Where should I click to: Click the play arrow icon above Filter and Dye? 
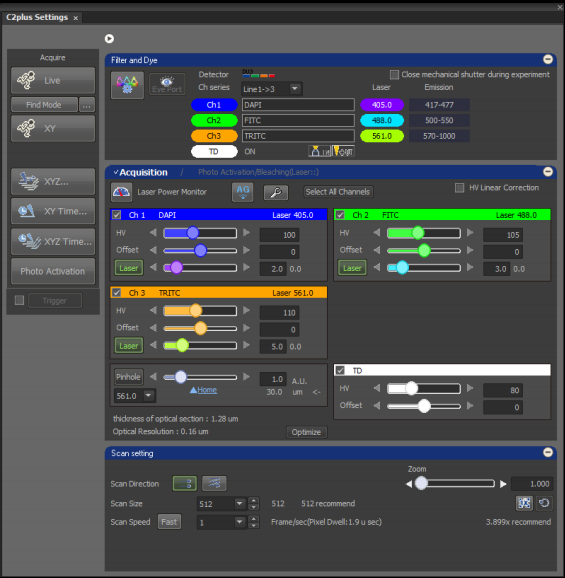(x=109, y=39)
